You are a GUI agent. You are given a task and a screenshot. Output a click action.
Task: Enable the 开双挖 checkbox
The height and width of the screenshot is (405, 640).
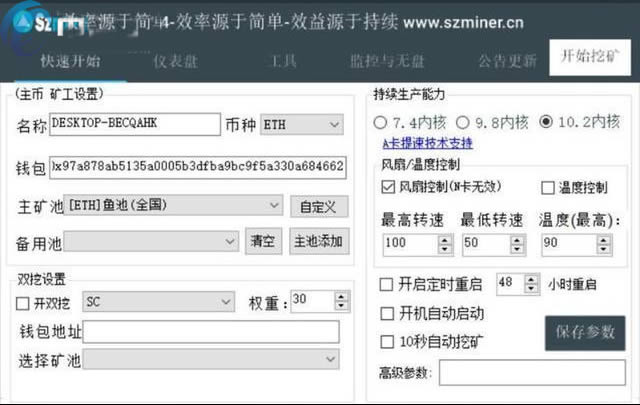click(x=23, y=303)
